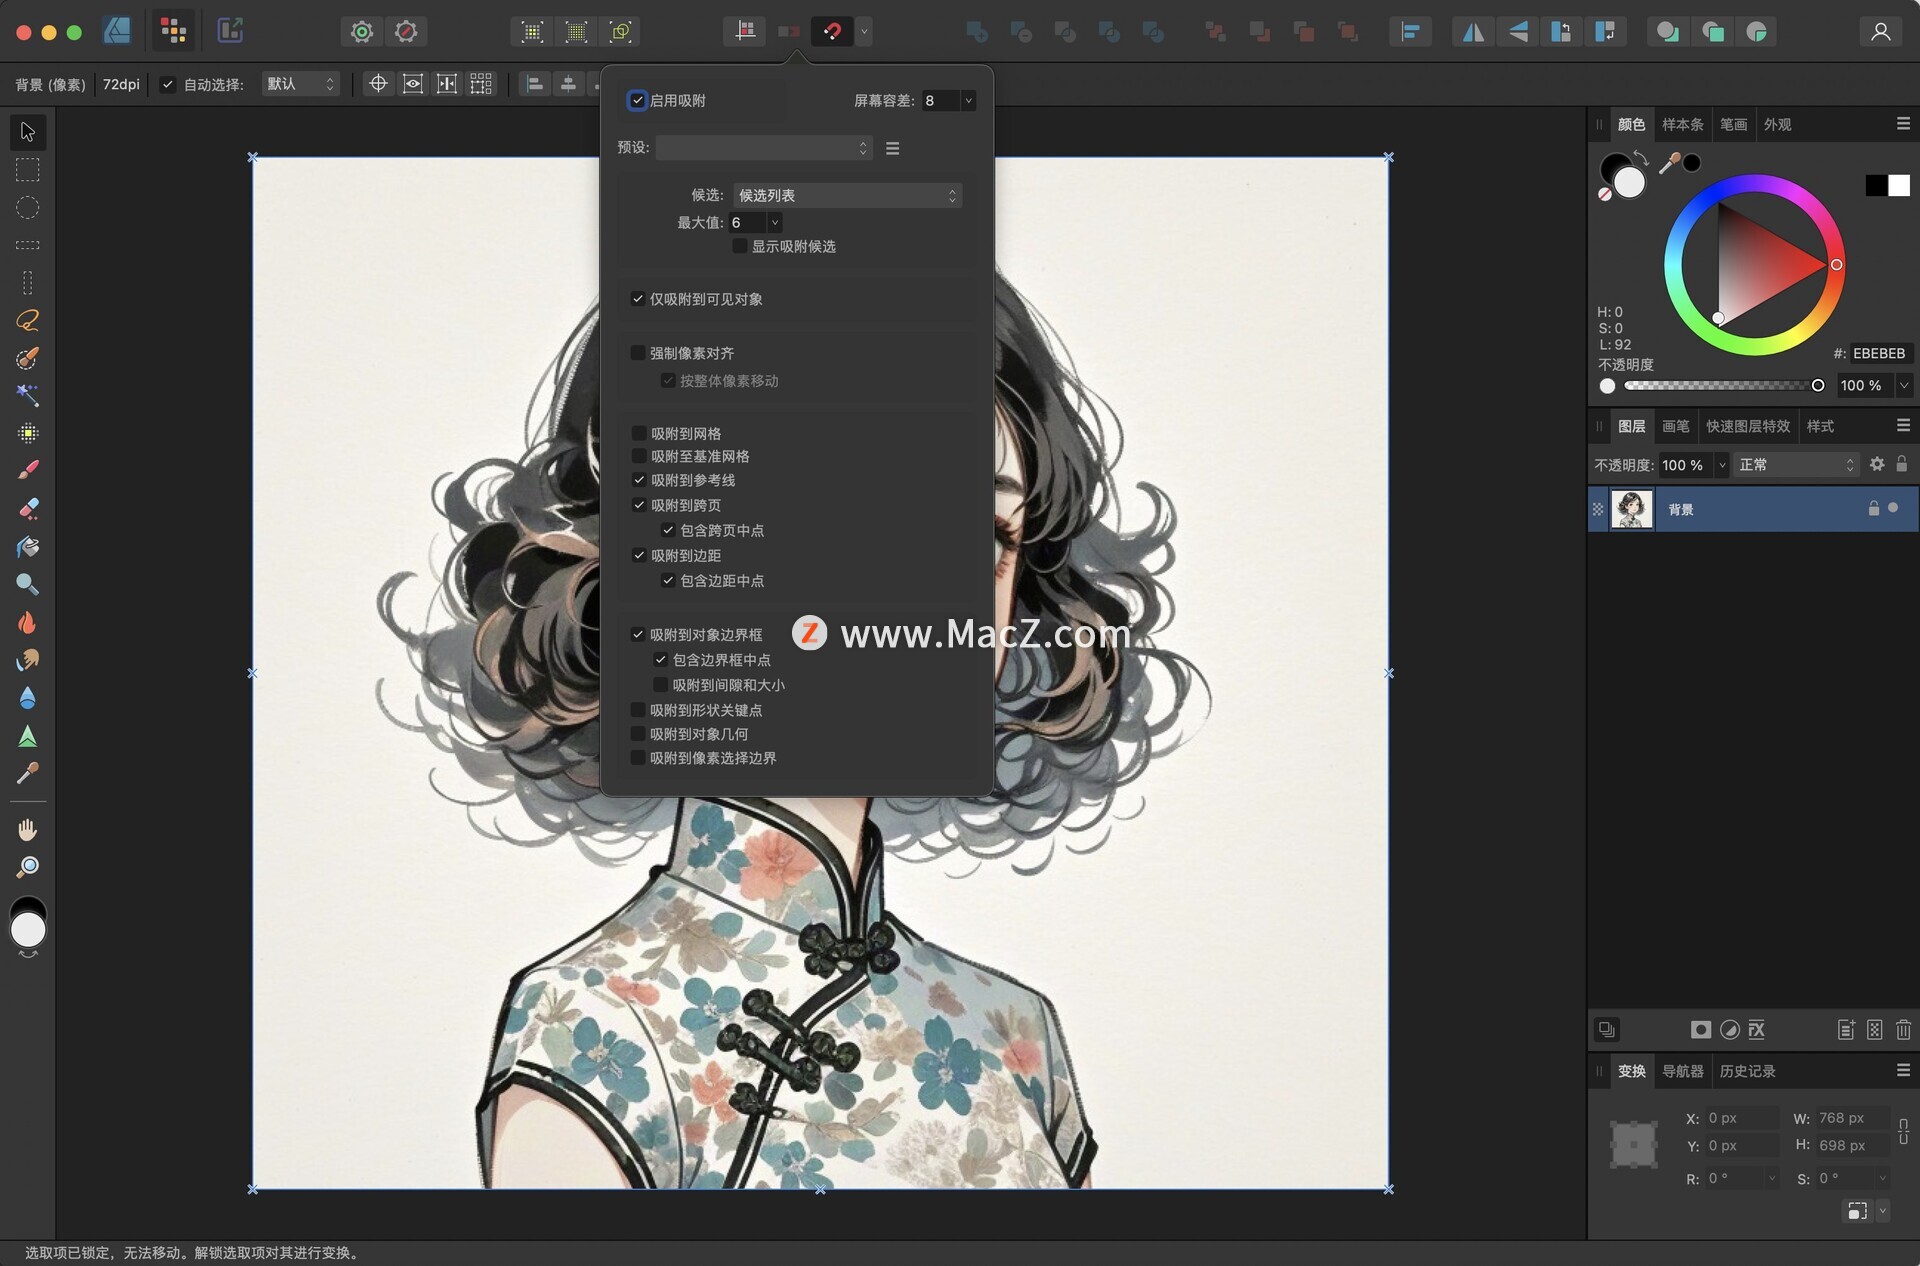This screenshot has height=1266, width=1920.
Task: Expand snapping options arrow beside magnet
Action: (x=864, y=31)
